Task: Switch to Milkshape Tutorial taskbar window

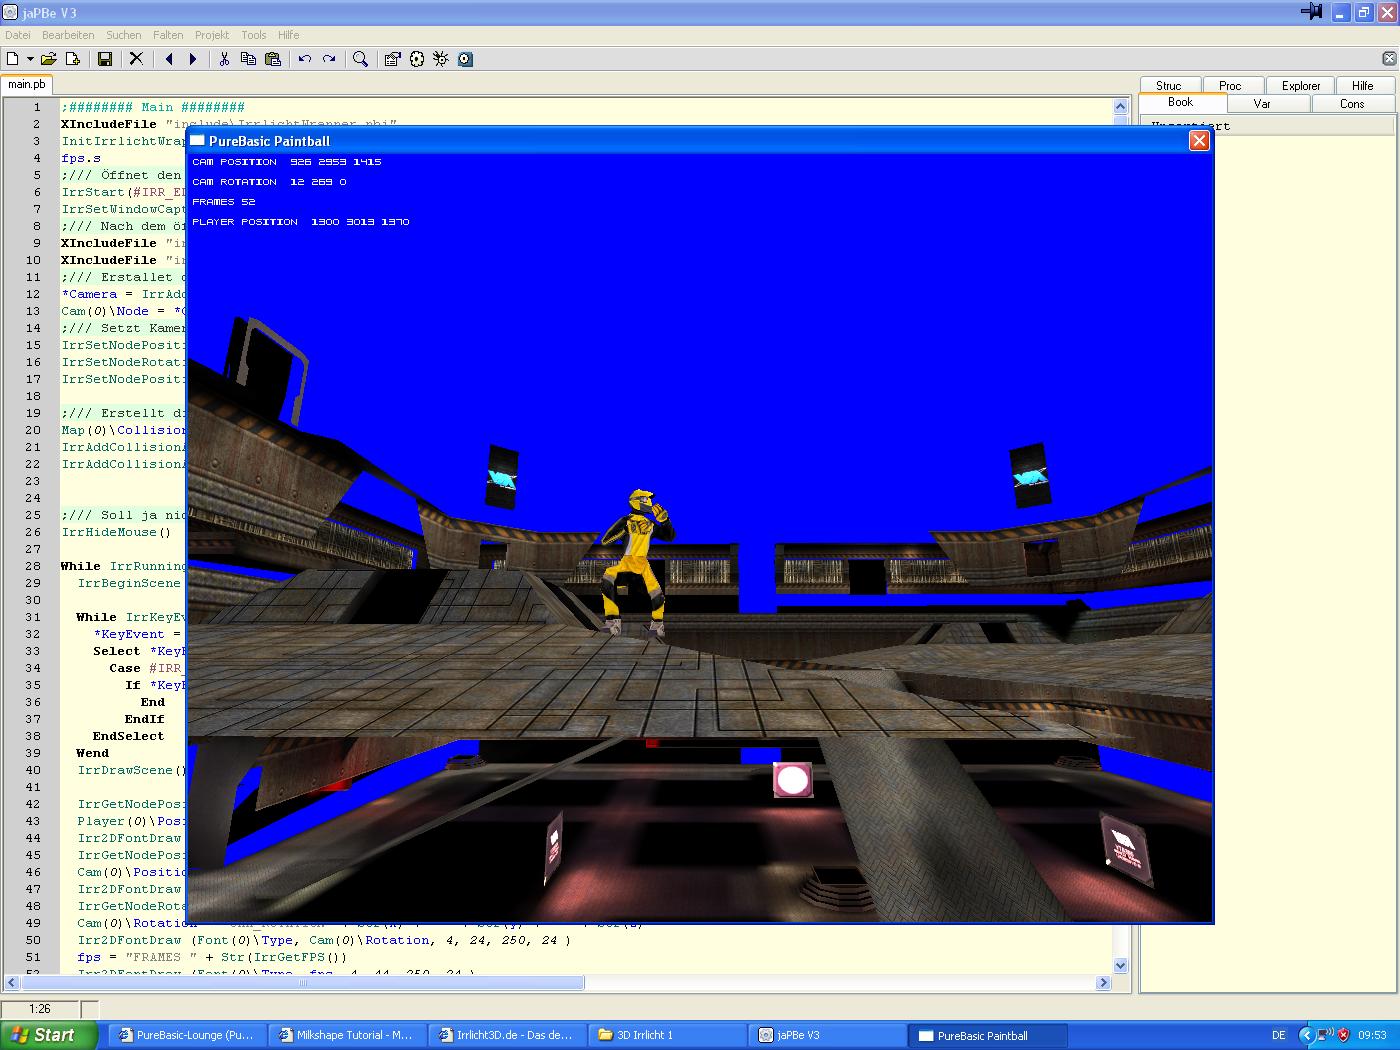Action: [349, 1035]
